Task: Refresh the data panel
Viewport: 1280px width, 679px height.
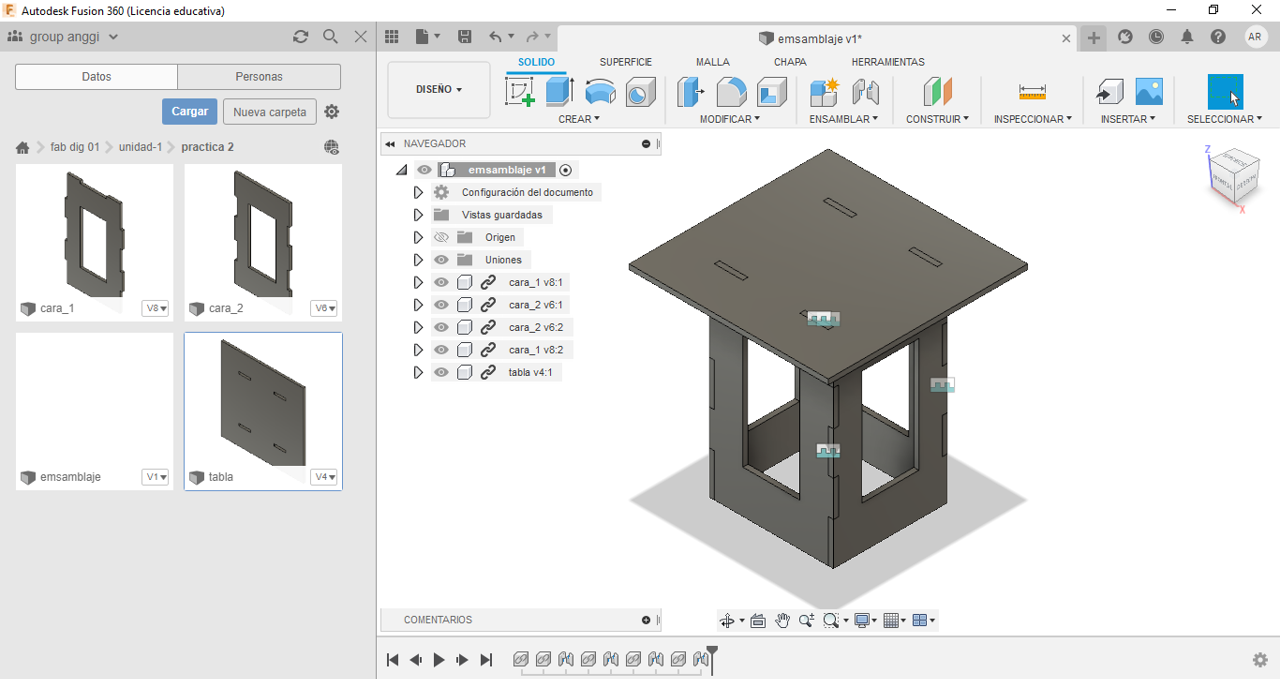Action: pos(300,37)
